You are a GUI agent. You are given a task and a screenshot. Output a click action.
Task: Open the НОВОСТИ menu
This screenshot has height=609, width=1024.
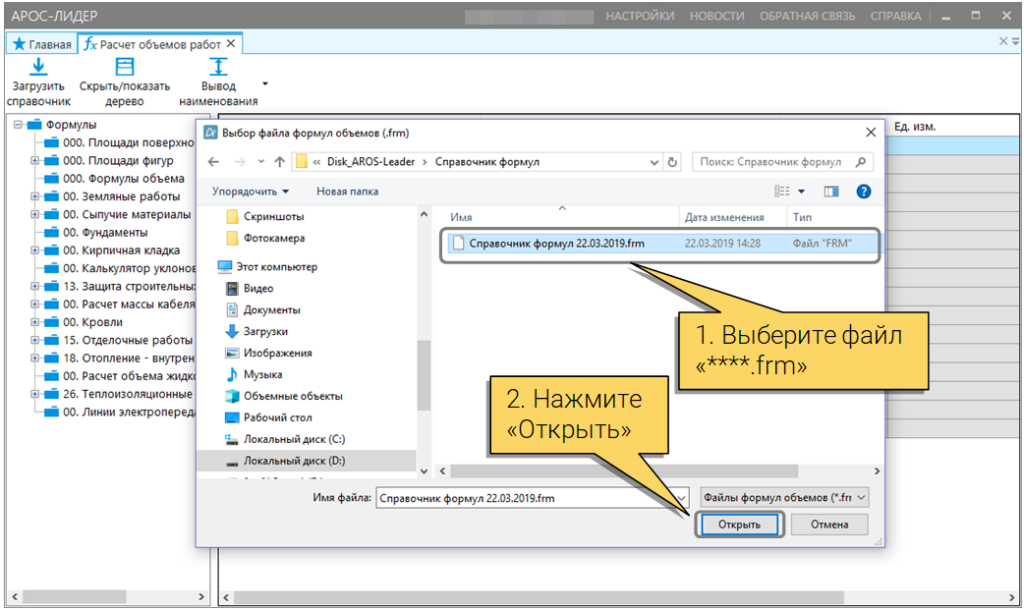717,16
